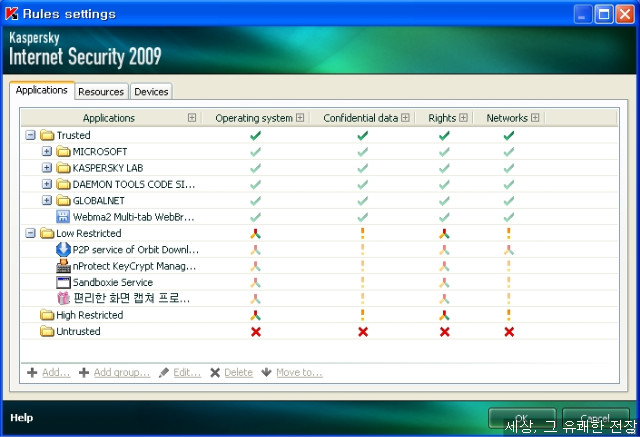640x437 pixels.
Task: Click P2P service Networks rule icon
Action: [509, 250]
